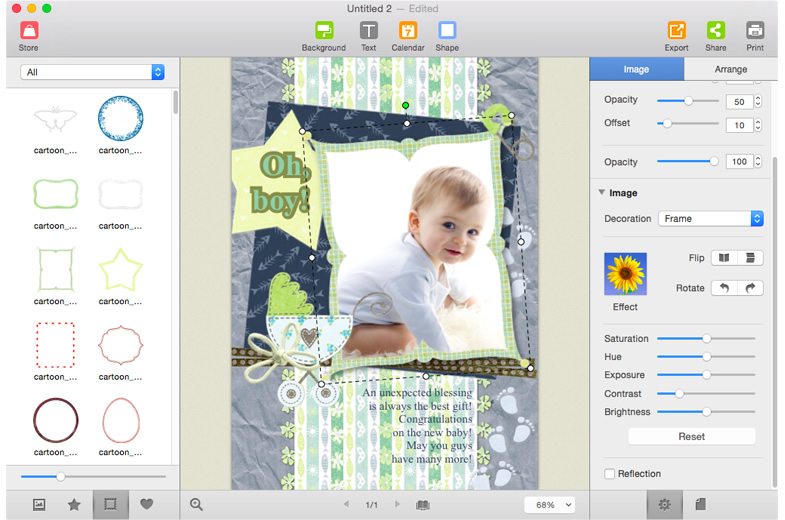The width and height of the screenshot is (785, 520).
Task: Choose the red dotted square frame thumbnail
Action: tap(56, 345)
